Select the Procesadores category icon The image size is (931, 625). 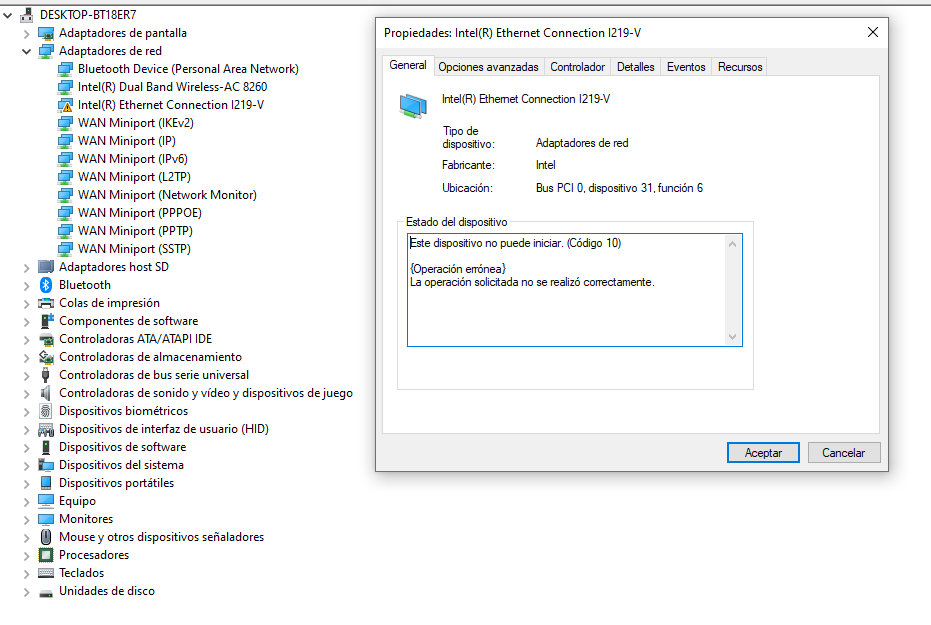tap(44, 555)
